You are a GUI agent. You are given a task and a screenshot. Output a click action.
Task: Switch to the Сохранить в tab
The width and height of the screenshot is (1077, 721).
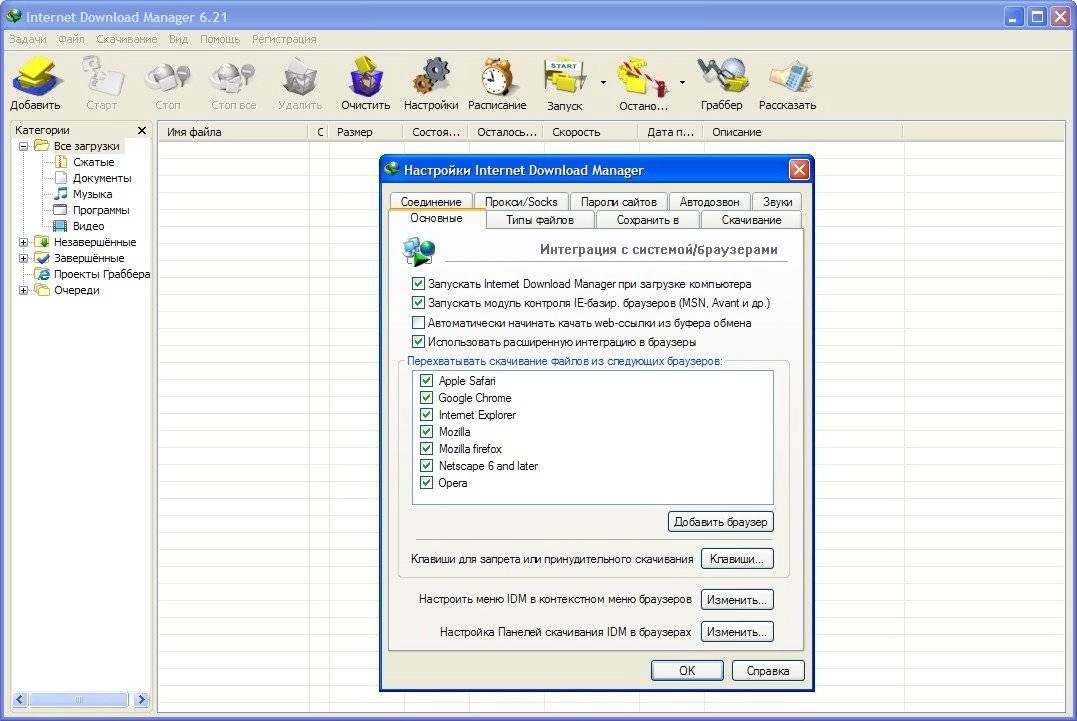coord(648,220)
